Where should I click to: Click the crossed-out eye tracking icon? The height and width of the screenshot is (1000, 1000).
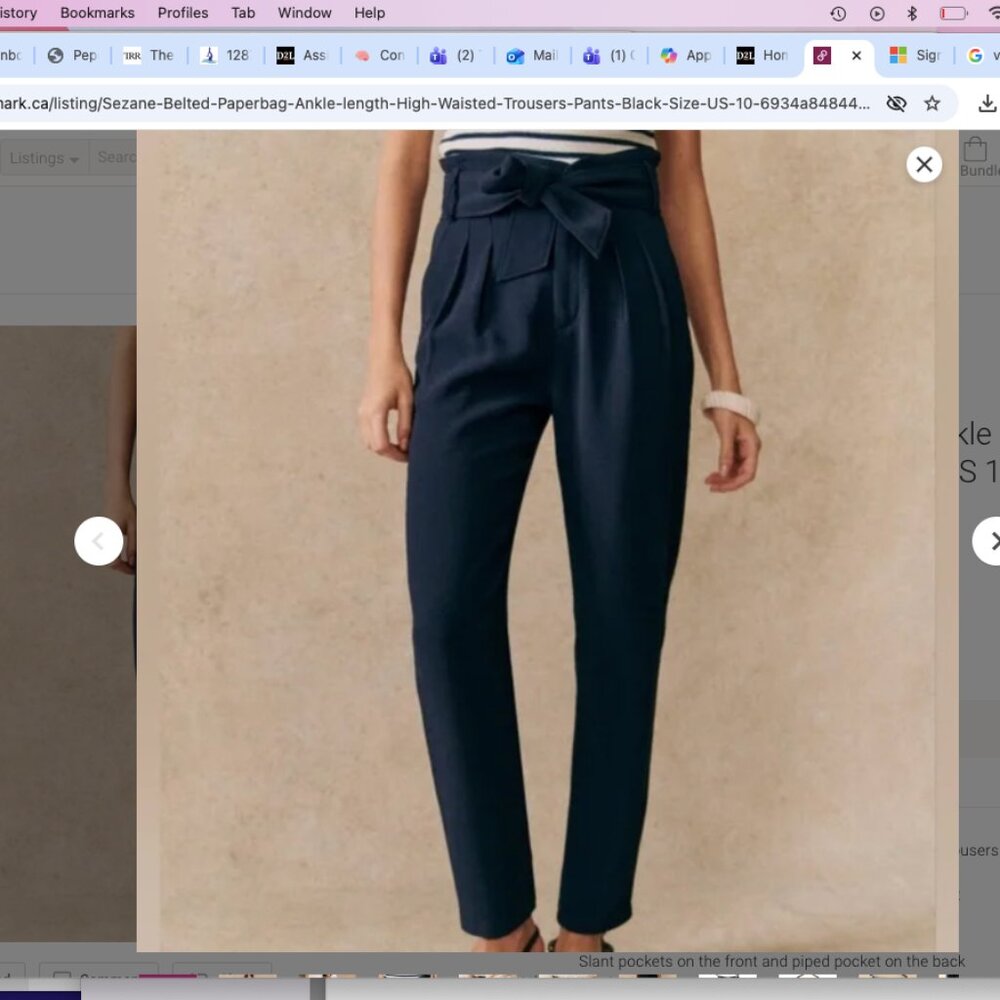point(896,103)
